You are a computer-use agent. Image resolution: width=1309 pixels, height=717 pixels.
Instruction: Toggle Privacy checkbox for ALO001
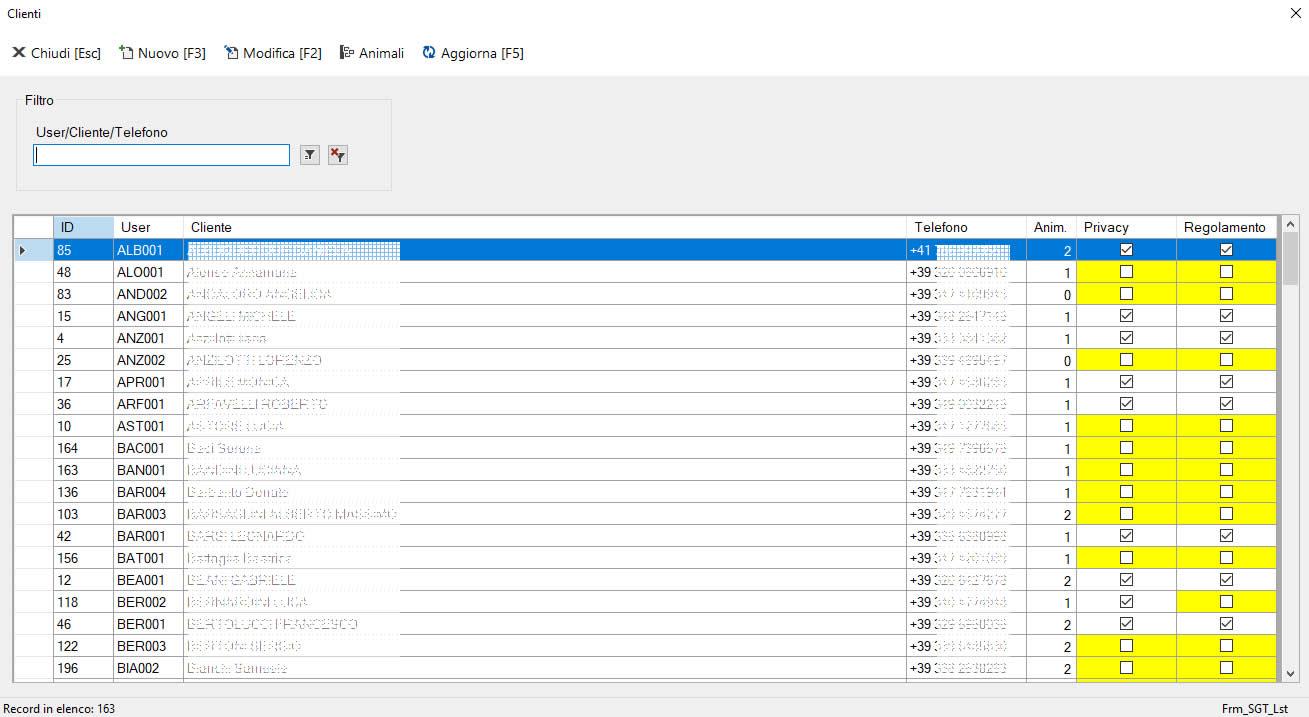coord(1126,272)
